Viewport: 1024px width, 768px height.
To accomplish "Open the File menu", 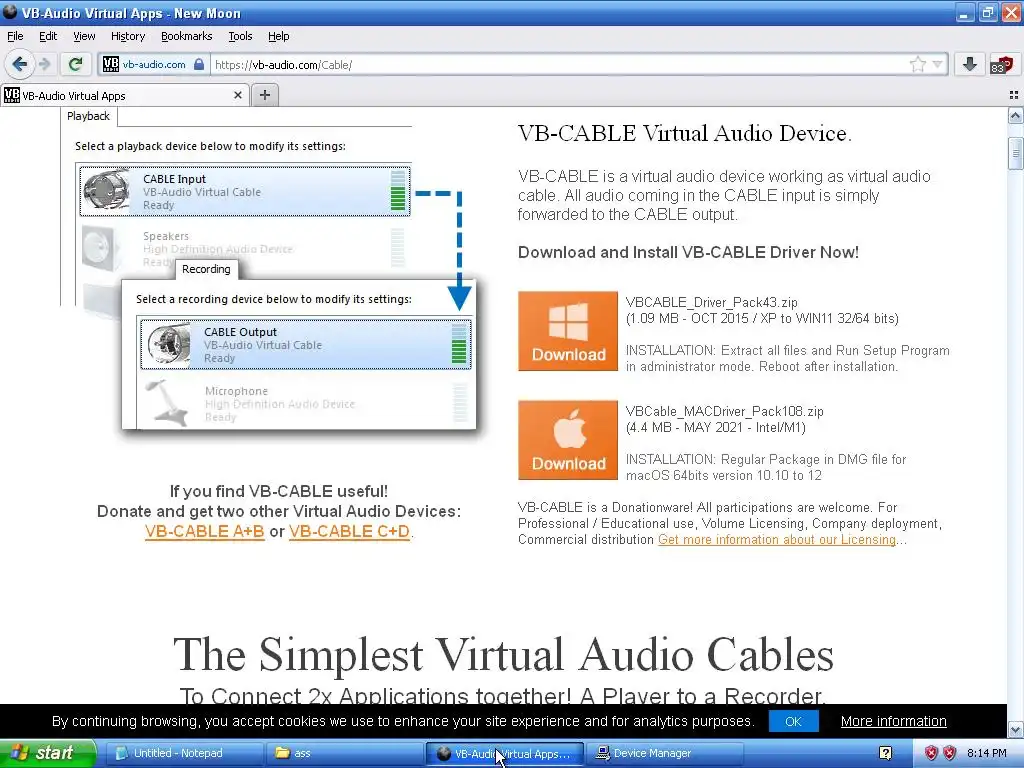I will coord(15,36).
